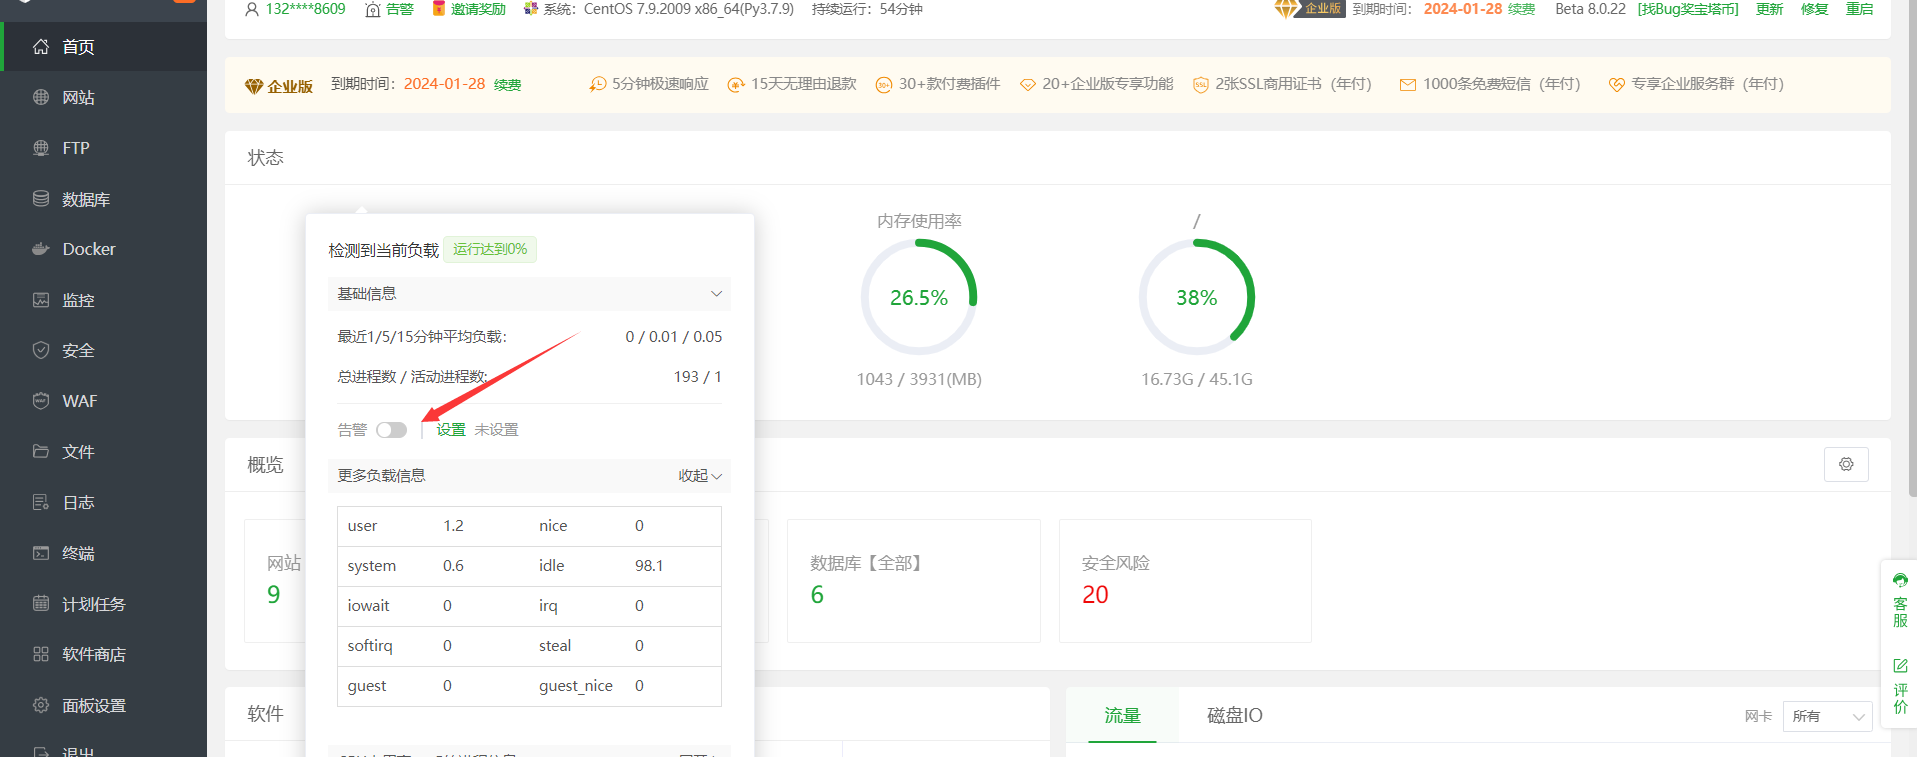1917x757 pixels.
Task: Click the user value 1.2
Action: pos(453,526)
